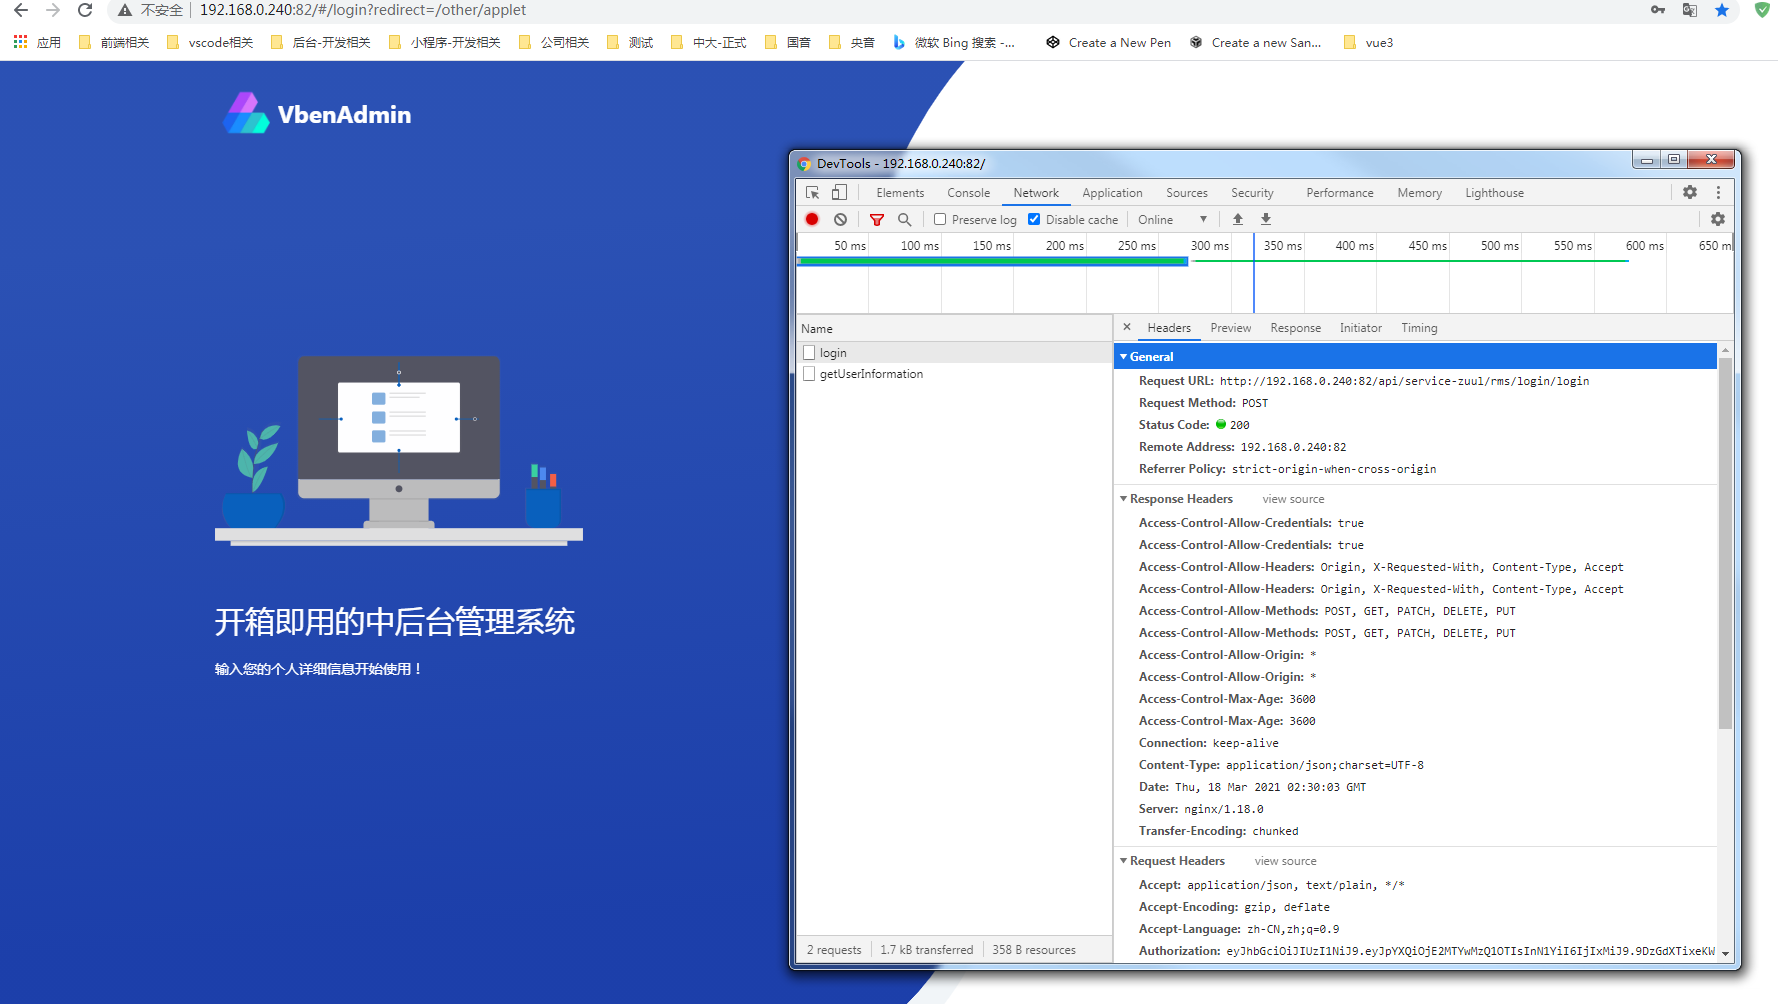
Task: Click view source beside Response Headers
Action: [x=1293, y=499]
